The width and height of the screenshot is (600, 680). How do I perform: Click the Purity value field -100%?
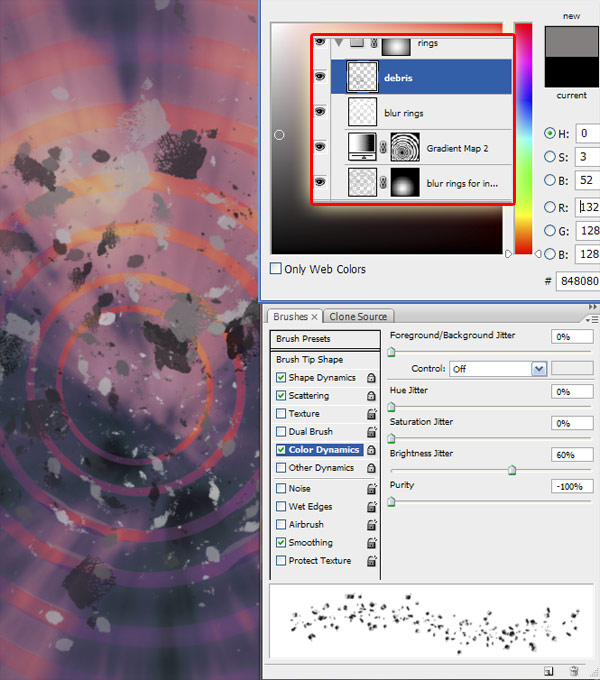tap(572, 487)
